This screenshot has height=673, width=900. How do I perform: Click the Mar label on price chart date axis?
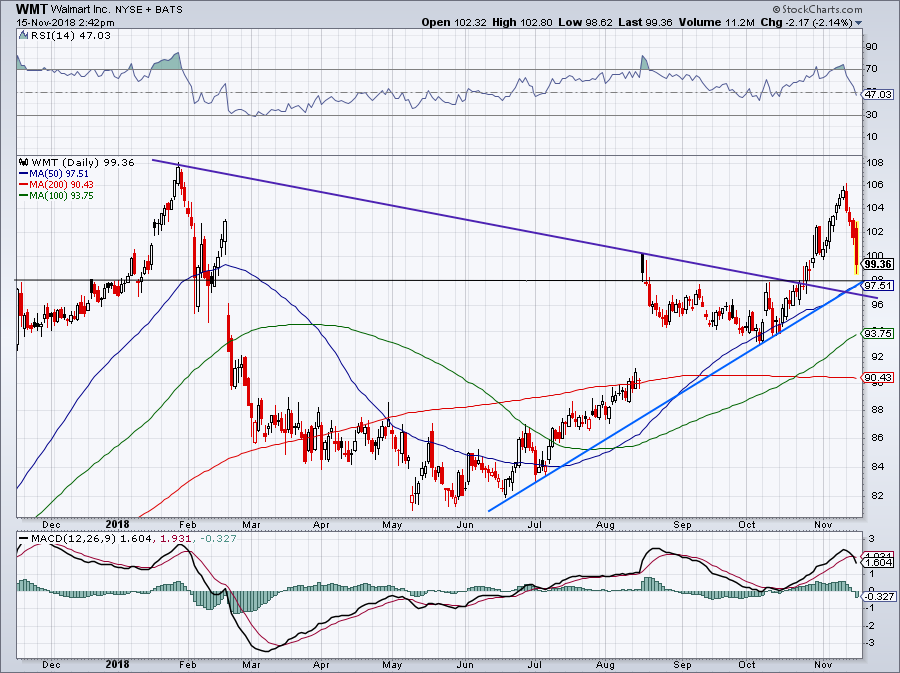pos(251,524)
